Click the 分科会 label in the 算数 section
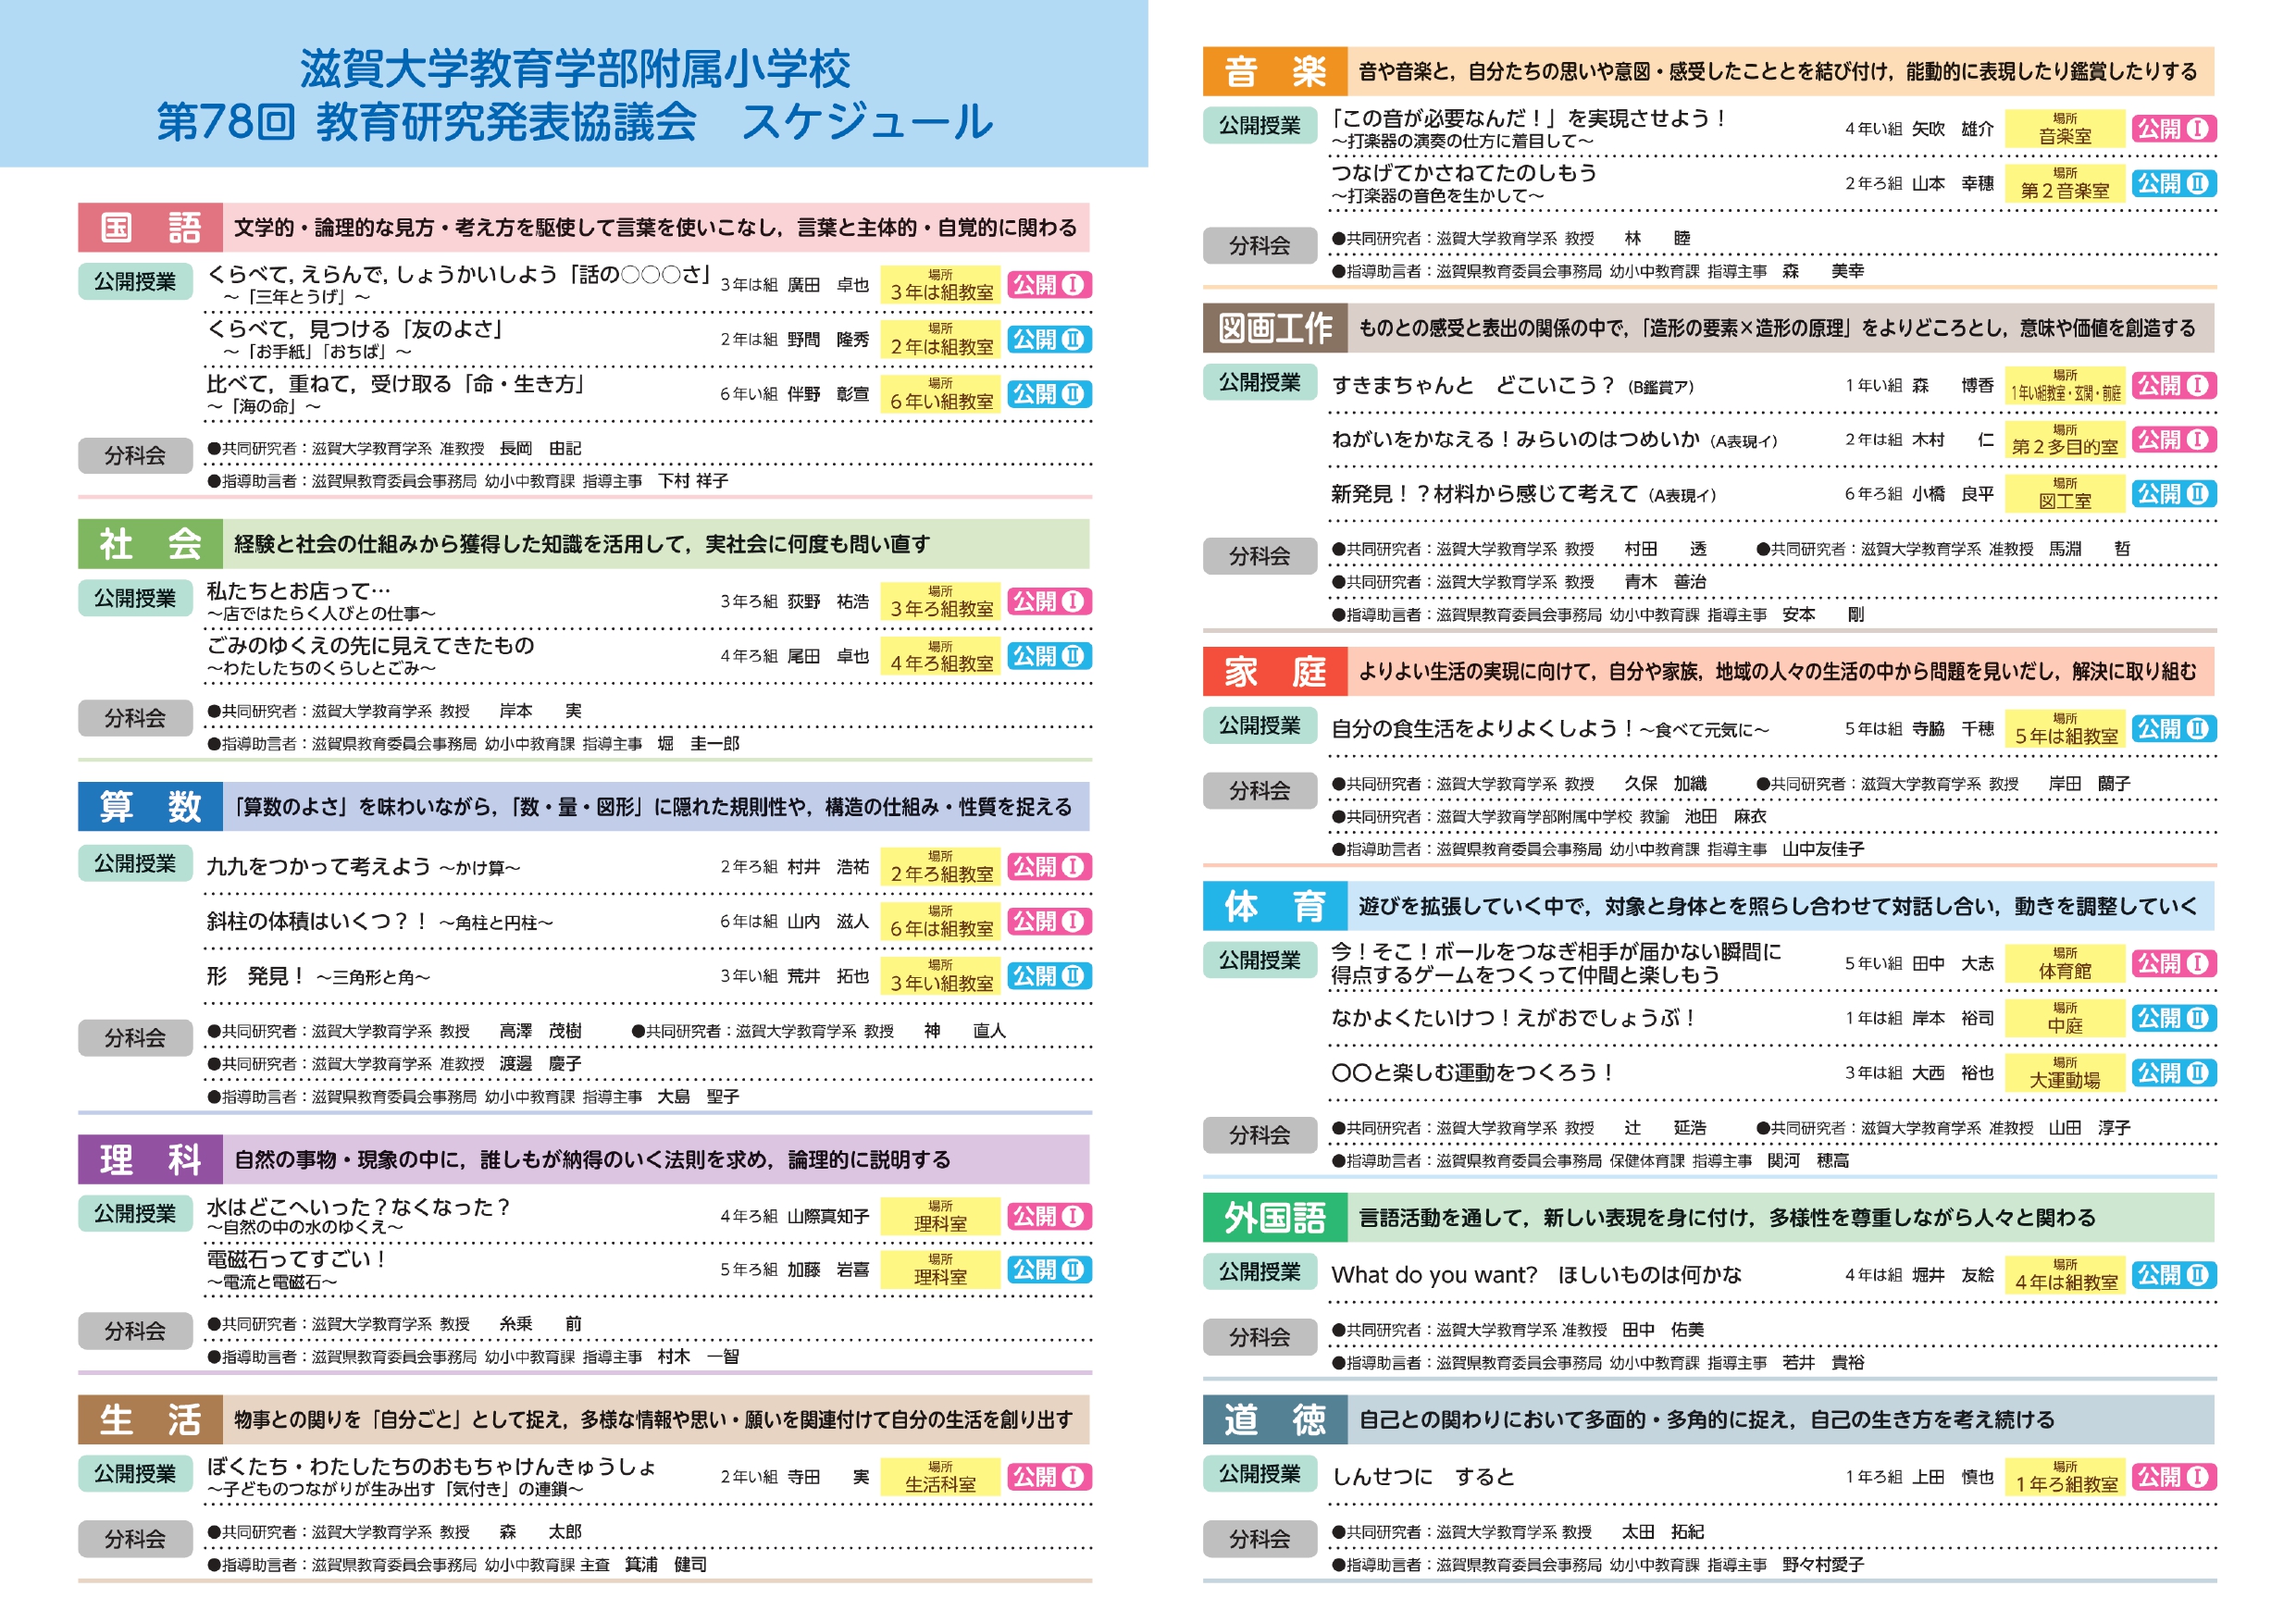 pyautogui.click(x=135, y=1039)
